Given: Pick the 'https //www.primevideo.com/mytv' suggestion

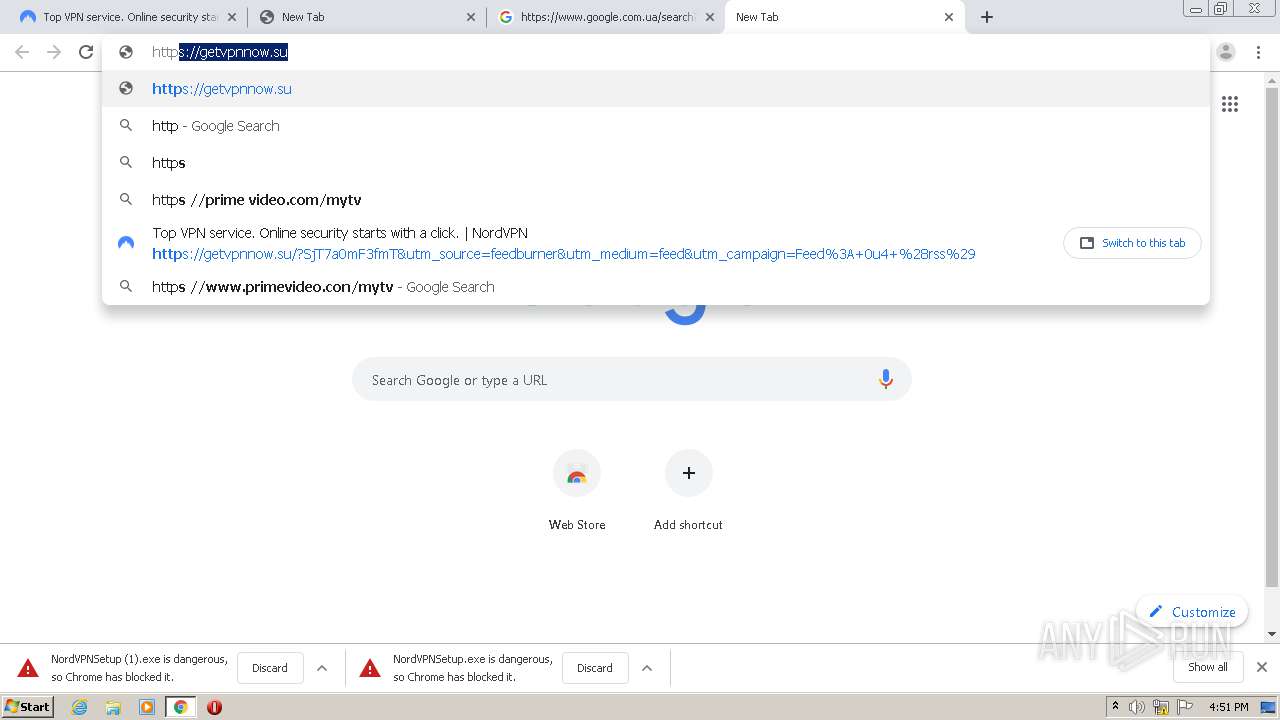Looking at the screenshot, I should click(x=656, y=287).
